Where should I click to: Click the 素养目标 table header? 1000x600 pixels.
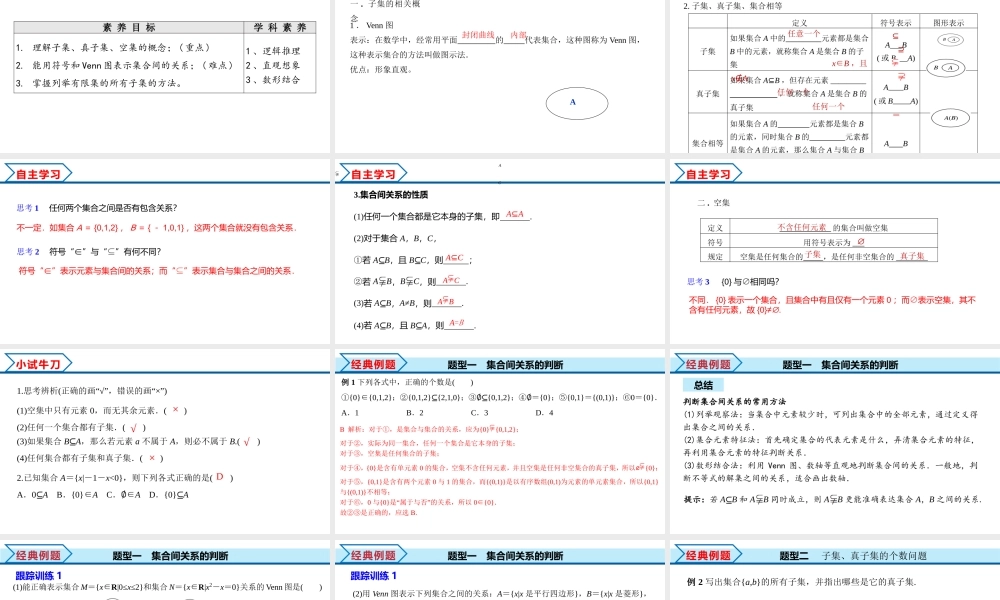pyautogui.click(x=129, y=27)
